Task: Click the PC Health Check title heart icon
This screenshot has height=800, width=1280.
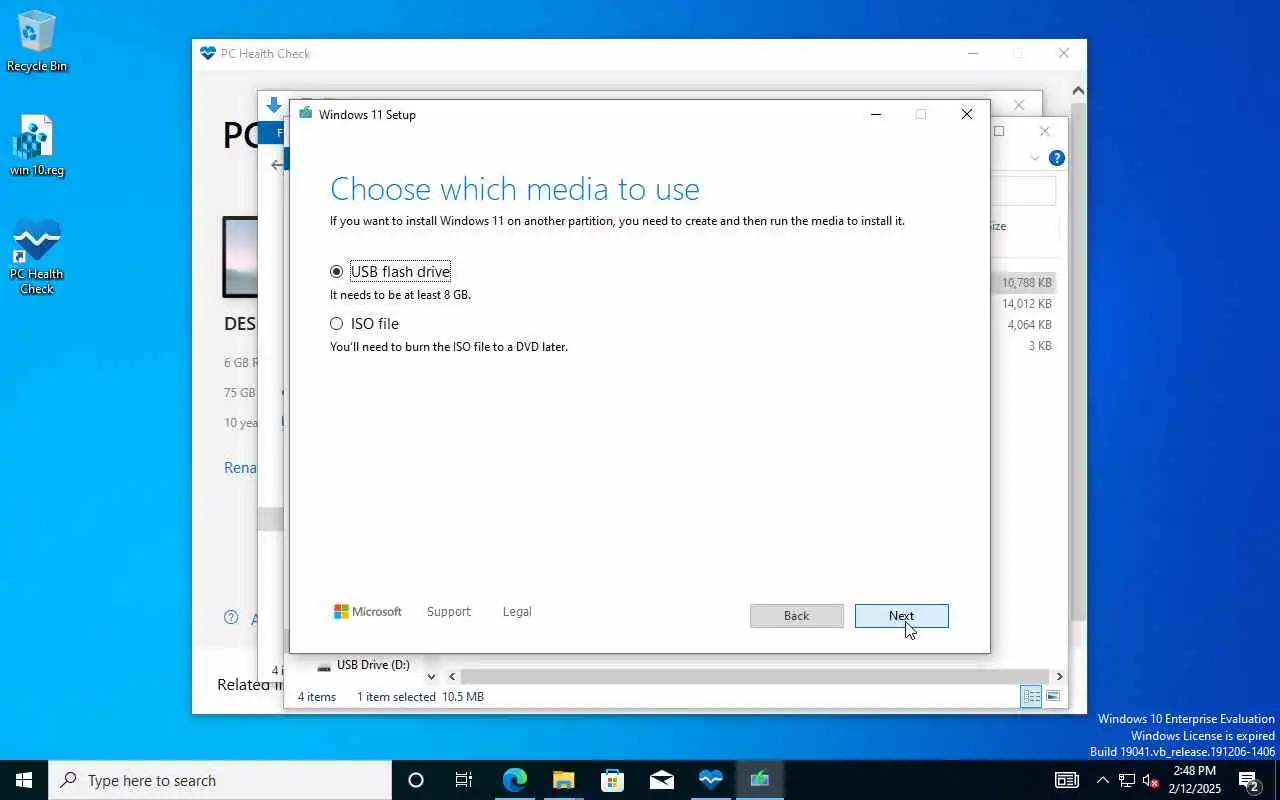Action: coord(208,54)
